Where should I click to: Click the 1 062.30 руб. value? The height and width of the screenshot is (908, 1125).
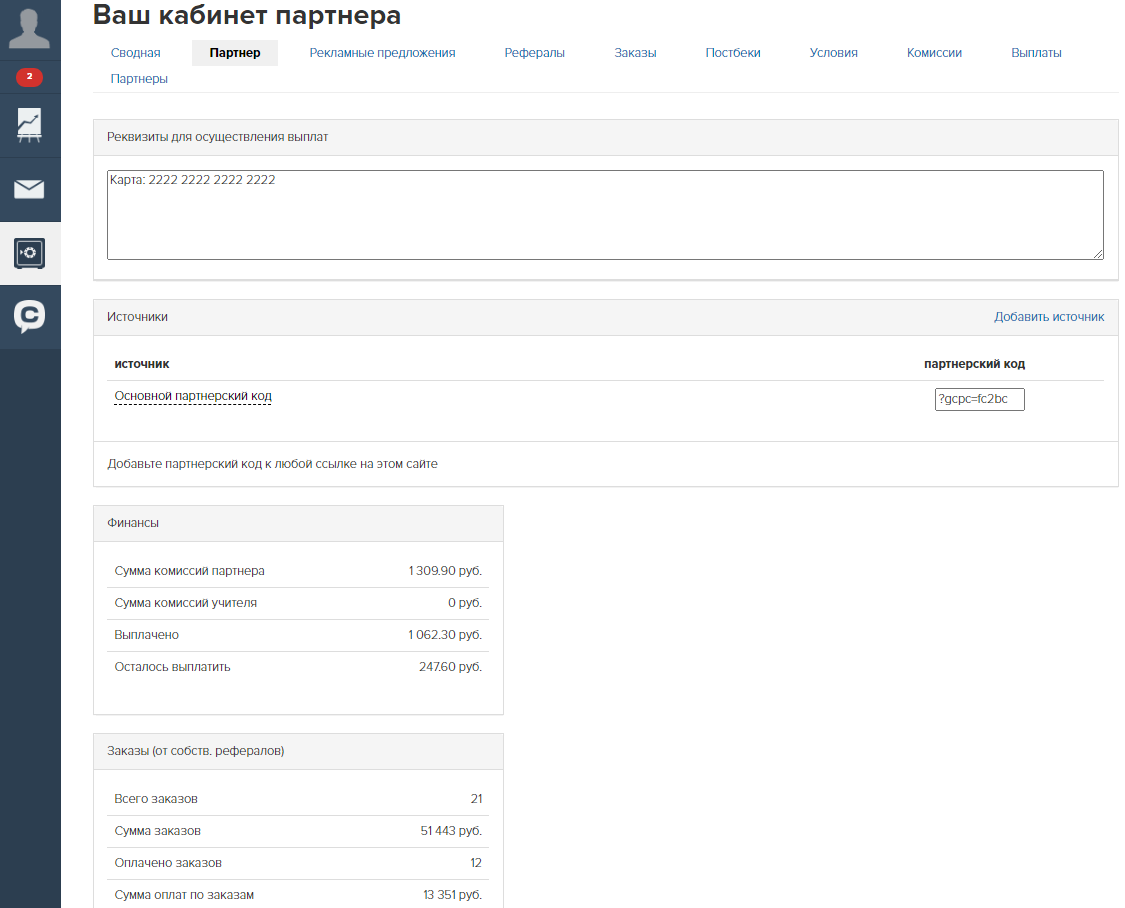(445, 635)
